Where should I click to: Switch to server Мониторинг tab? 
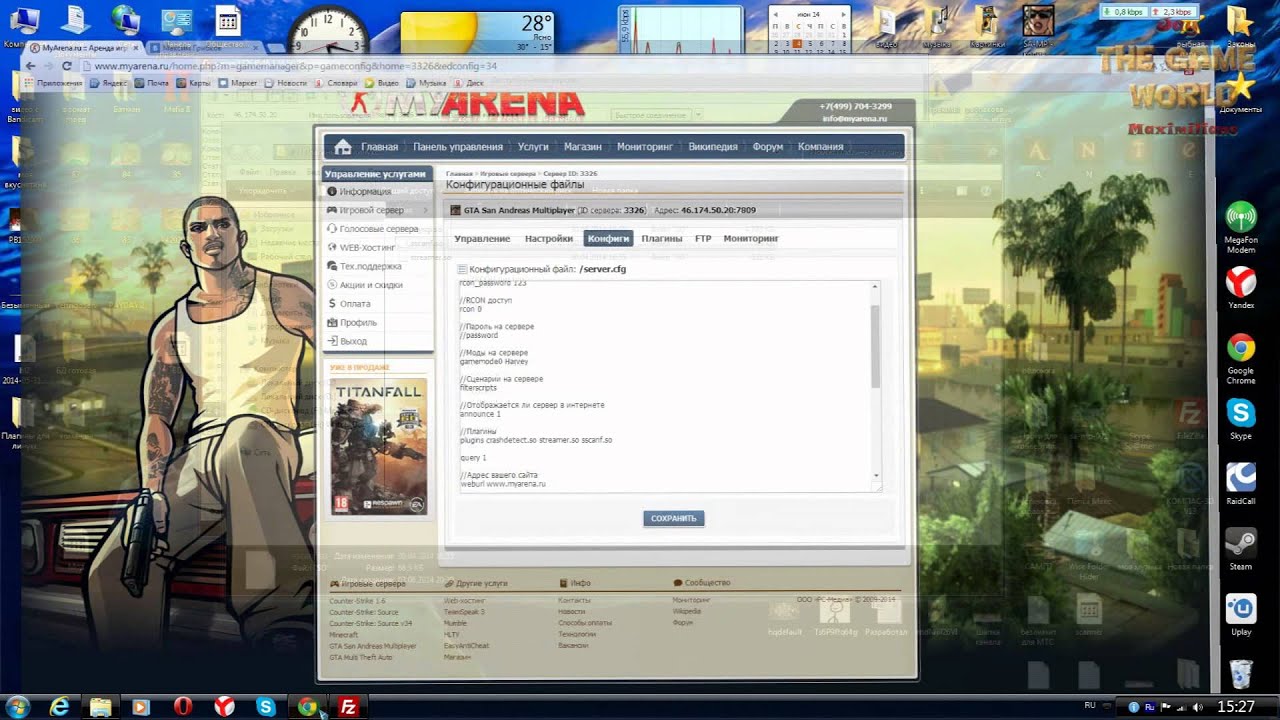(x=751, y=239)
